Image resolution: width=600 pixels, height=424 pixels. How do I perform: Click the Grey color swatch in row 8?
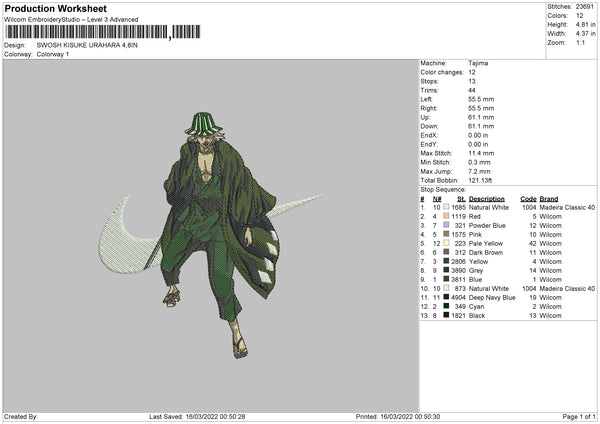click(446, 270)
